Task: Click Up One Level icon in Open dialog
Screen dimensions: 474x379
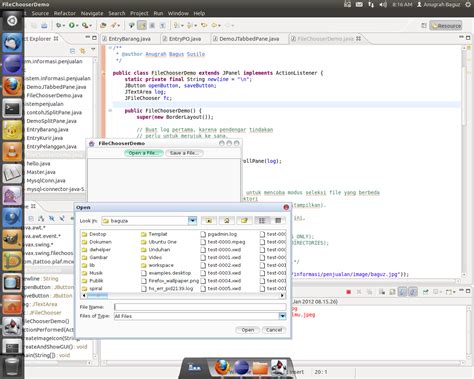Action: click(x=209, y=220)
